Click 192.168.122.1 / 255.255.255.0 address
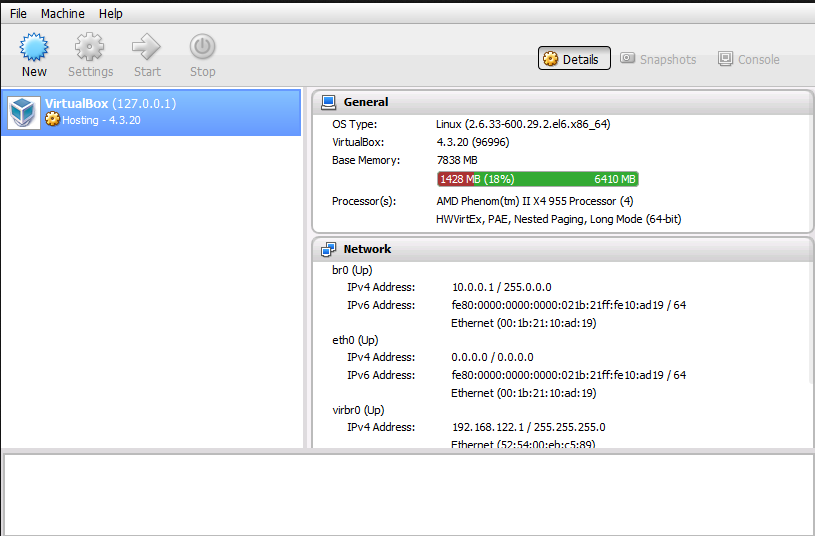 point(529,427)
